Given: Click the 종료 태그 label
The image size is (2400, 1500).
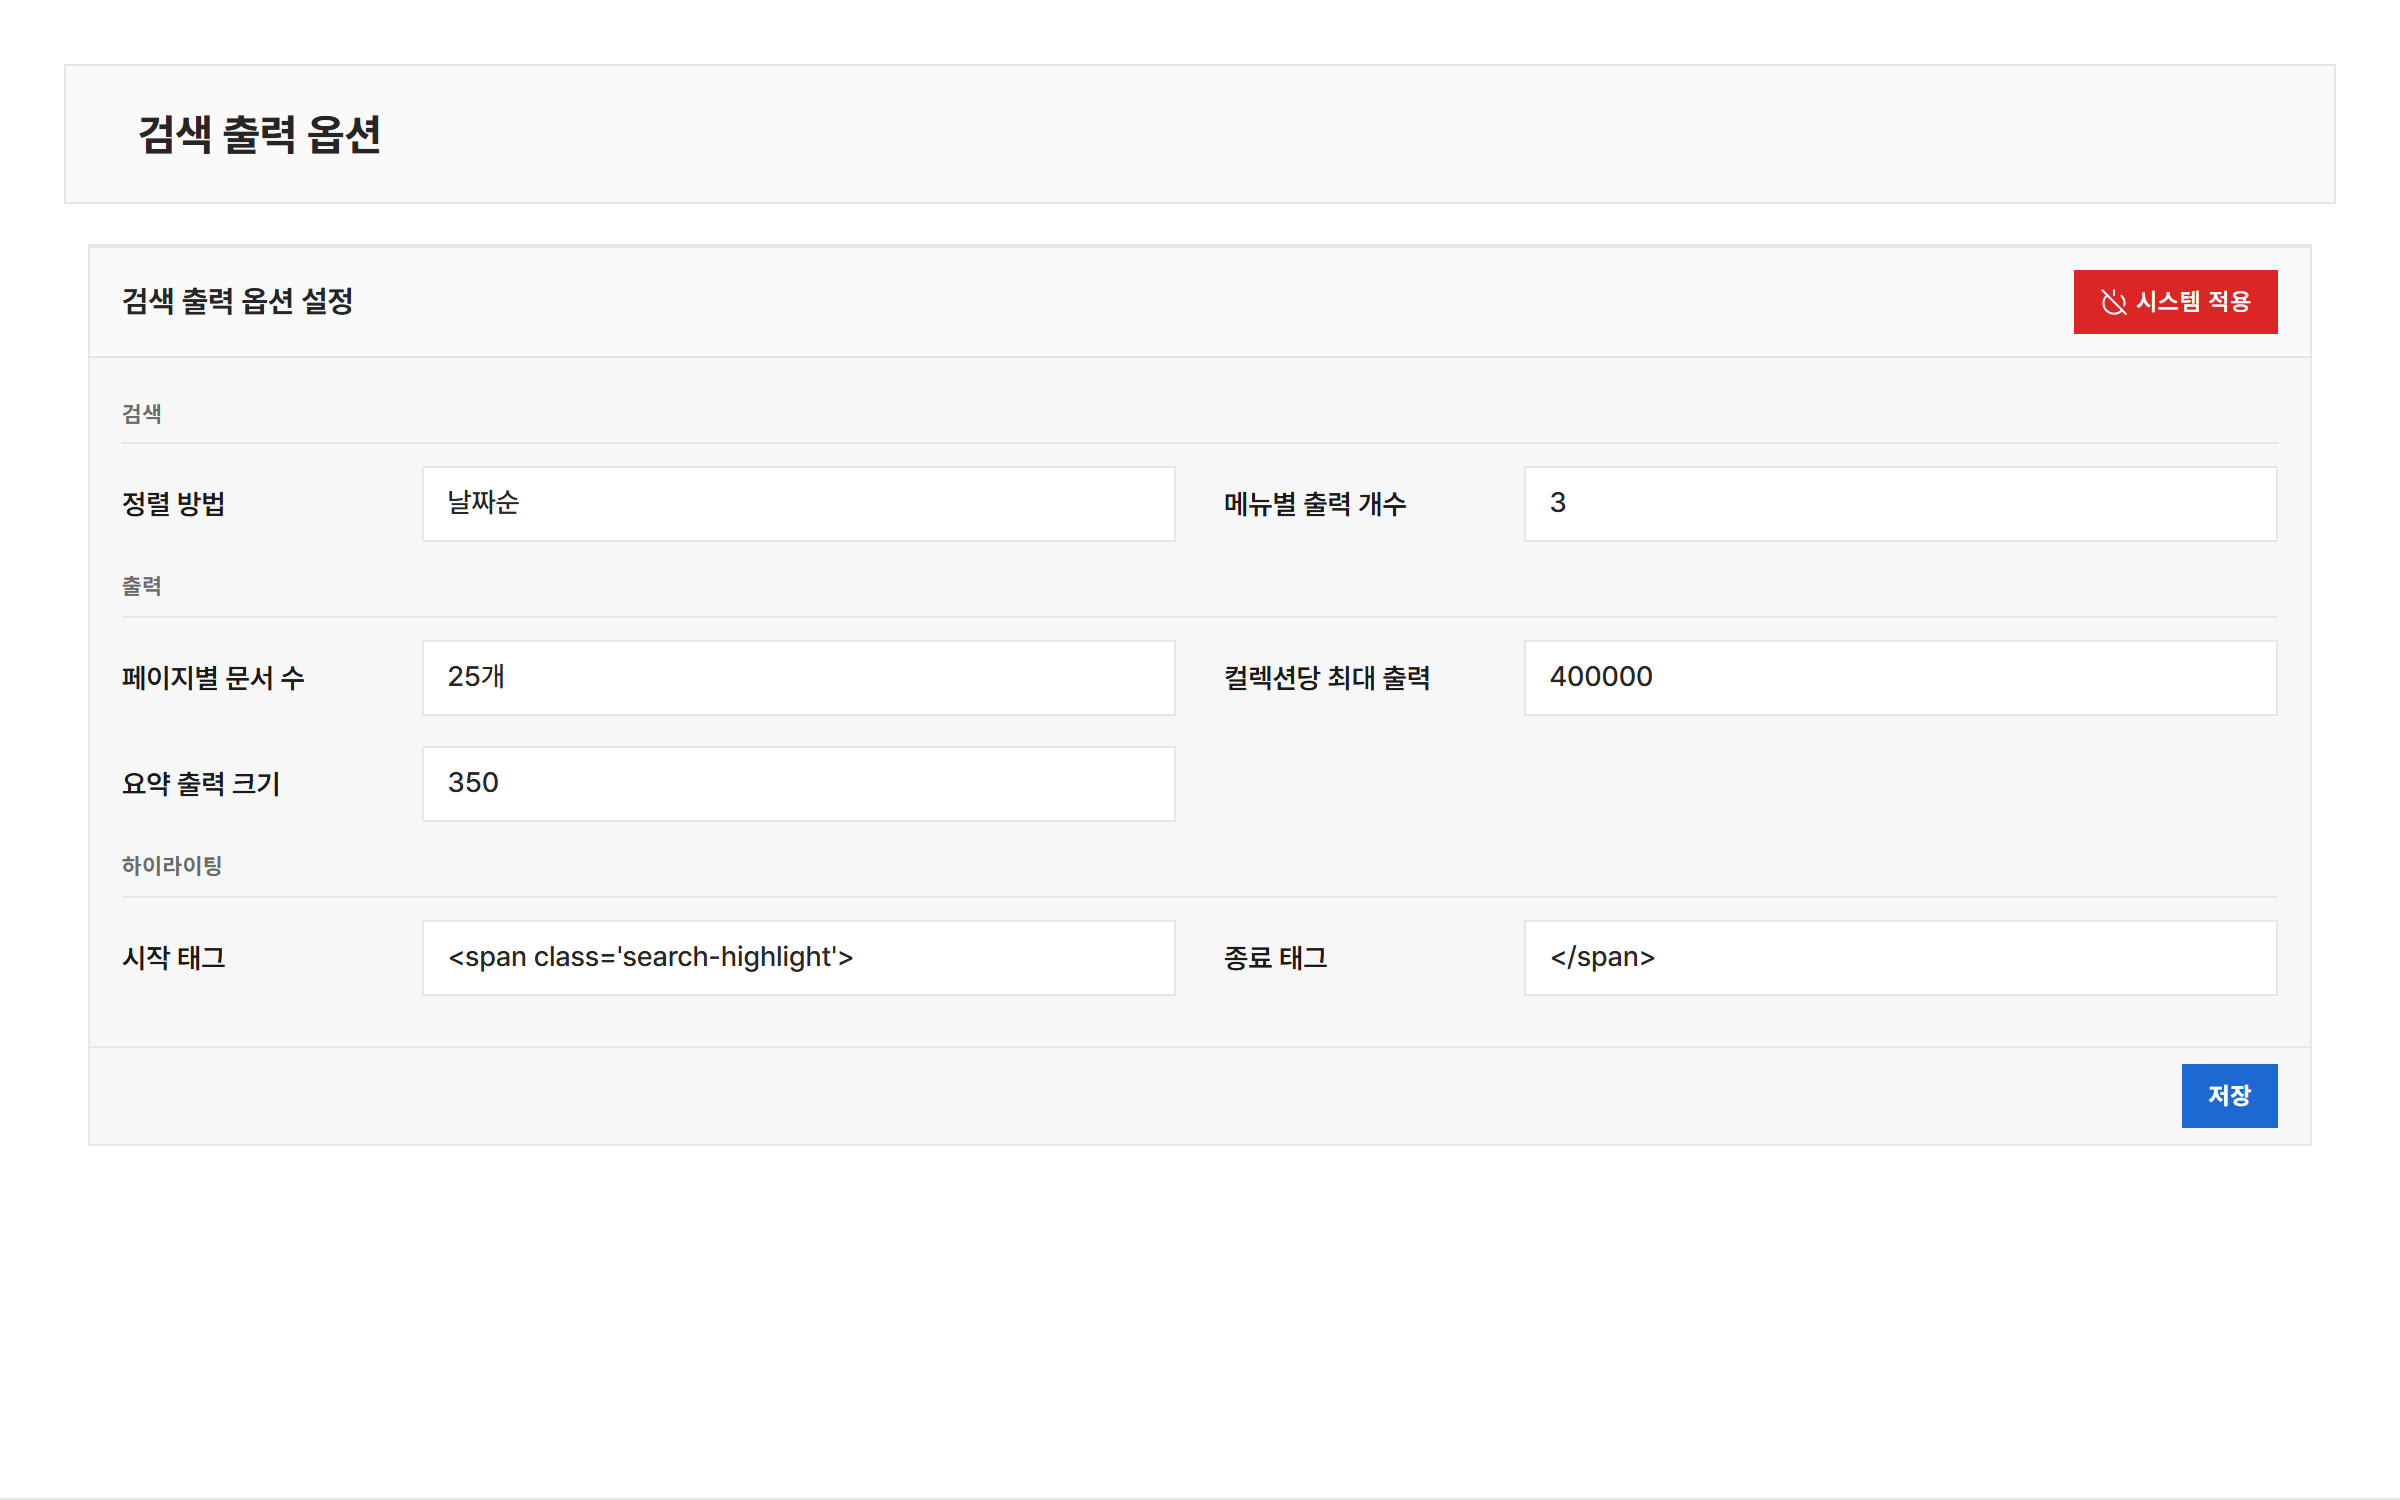Looking at the screenshot, I should coord(1276,958).
